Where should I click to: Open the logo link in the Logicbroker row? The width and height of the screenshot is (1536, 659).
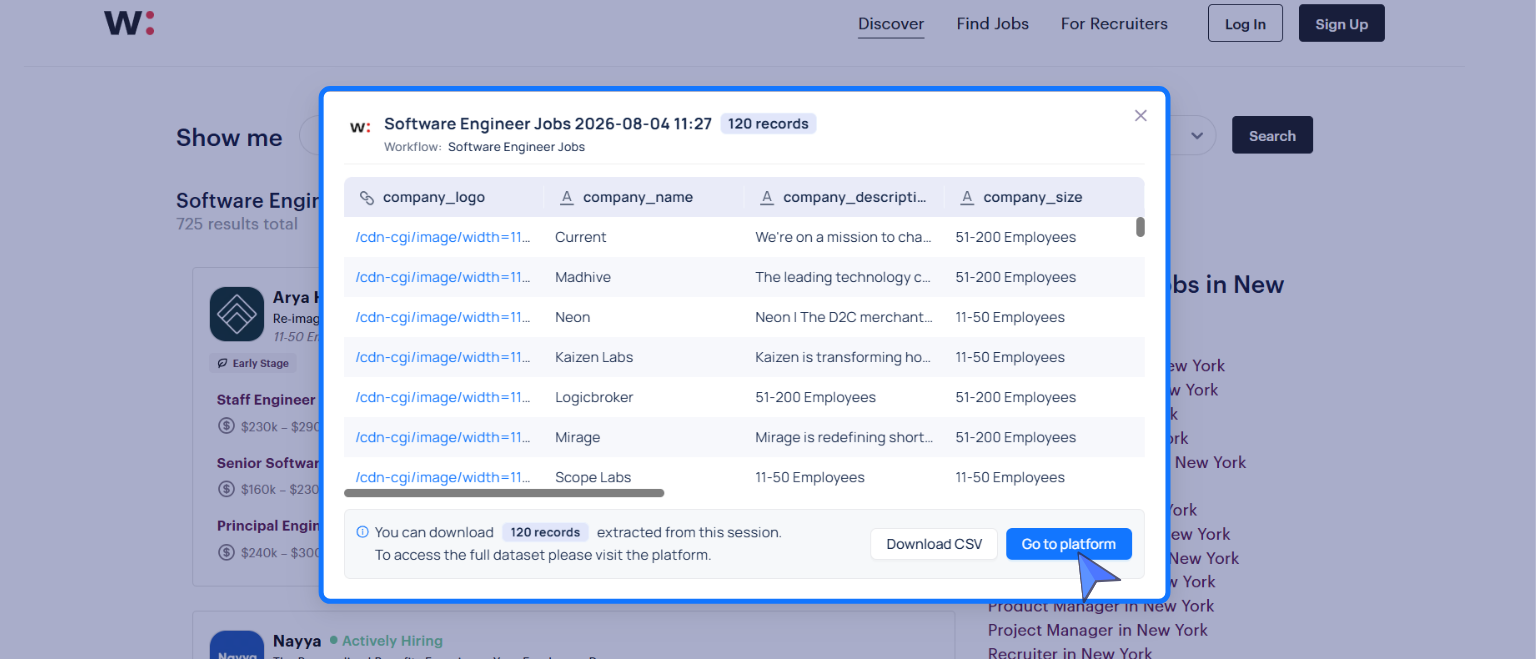click(x=443, y=397)
